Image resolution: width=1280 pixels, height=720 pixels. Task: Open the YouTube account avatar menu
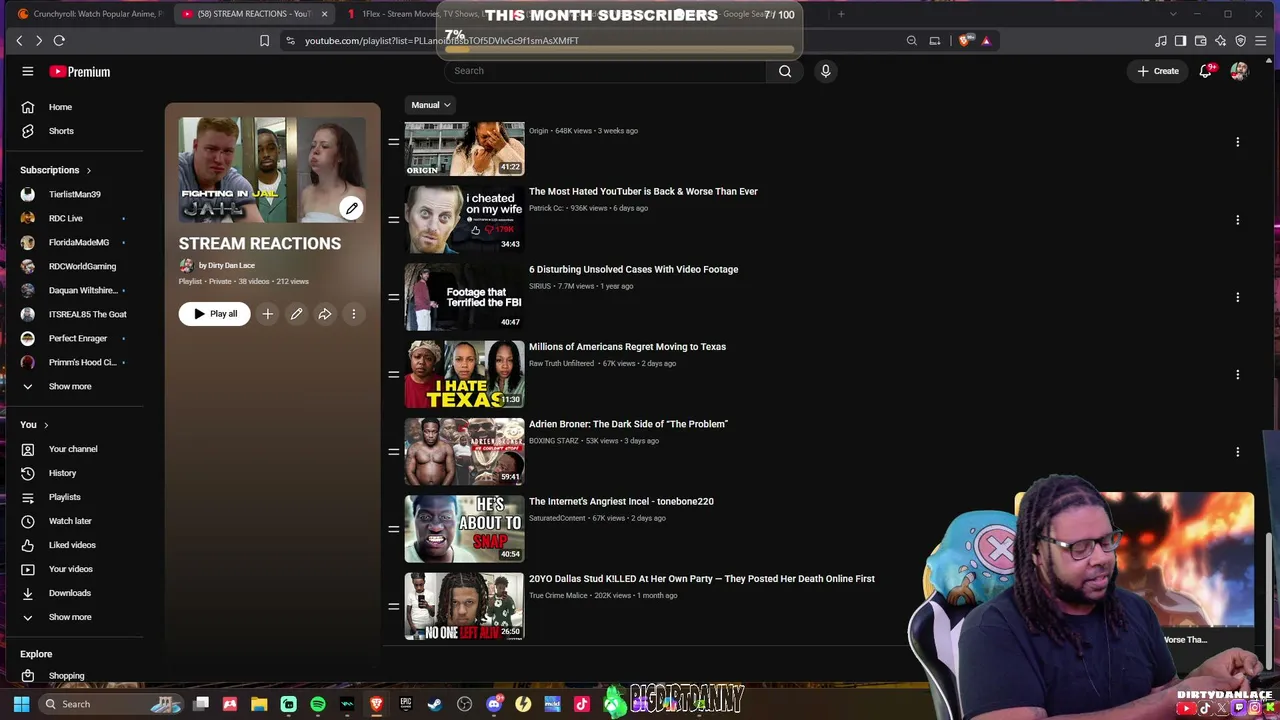[x=1239, y=71]
